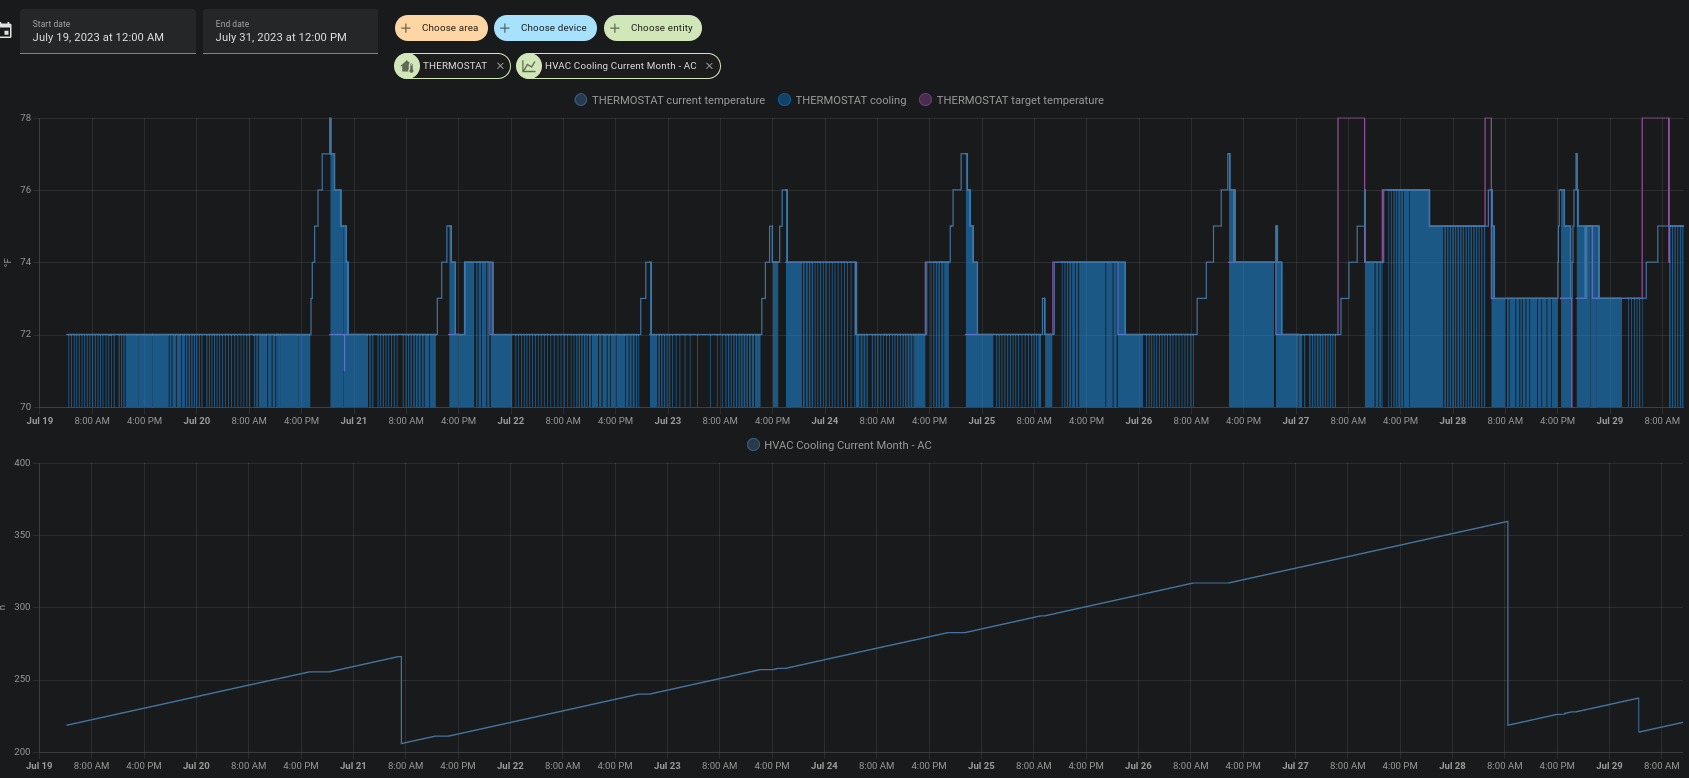The height and width of the screenshot is (778, 1689).
Task: Click the HVAC Cooling chip chart icon
Action: pos(529,66)
